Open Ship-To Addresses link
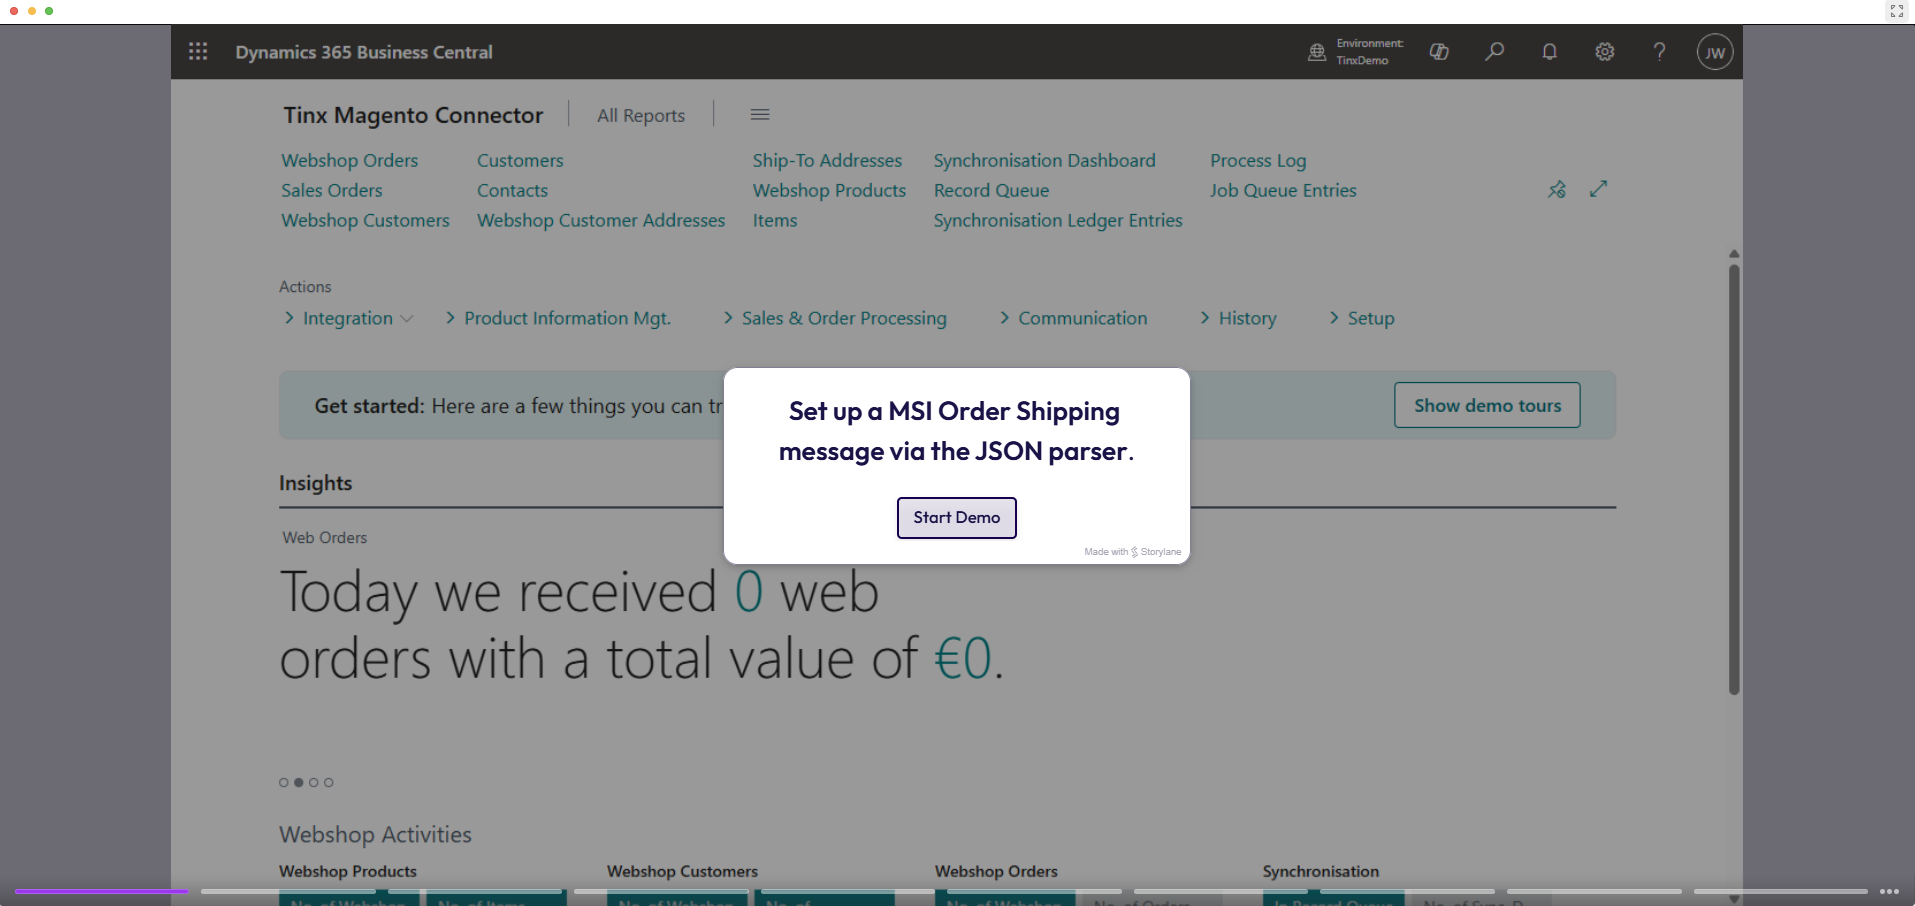Screen dimensions: 1915x906 point(827,160)
